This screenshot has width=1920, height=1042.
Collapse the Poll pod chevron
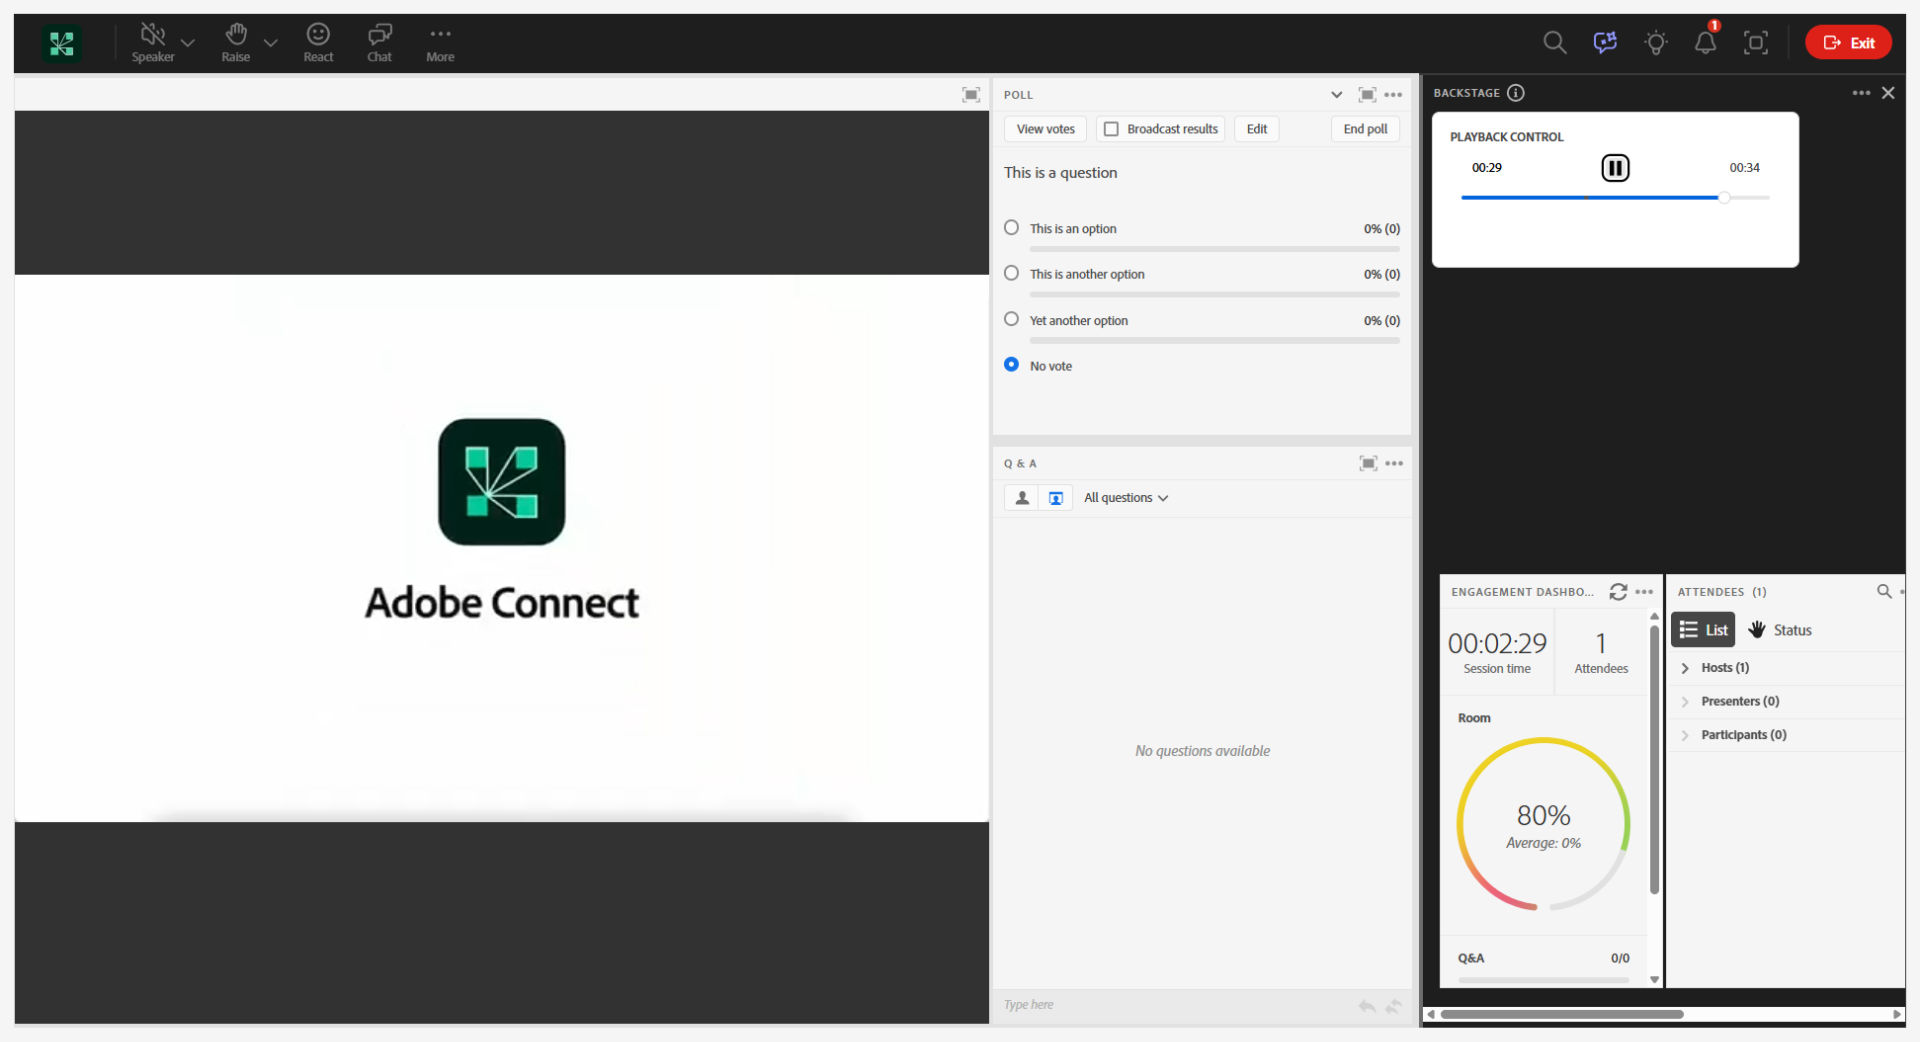click(x=1336, y=95)
